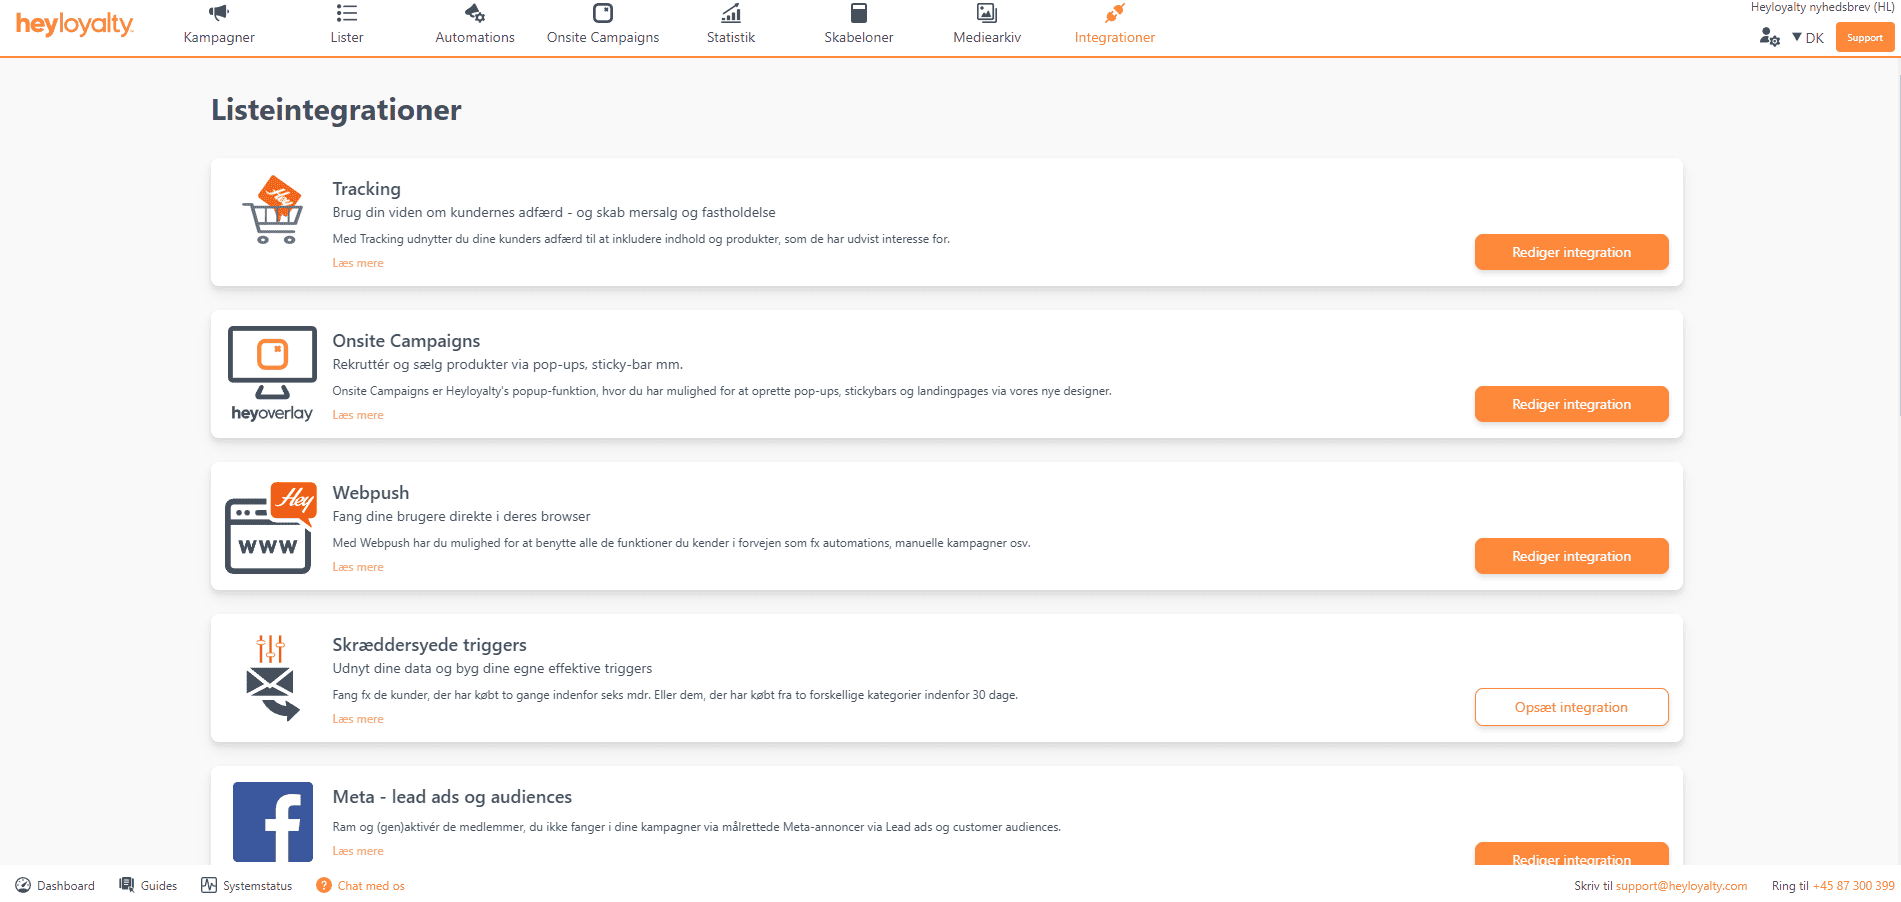Switch to the Integrationer tab

pos(1114,37)
